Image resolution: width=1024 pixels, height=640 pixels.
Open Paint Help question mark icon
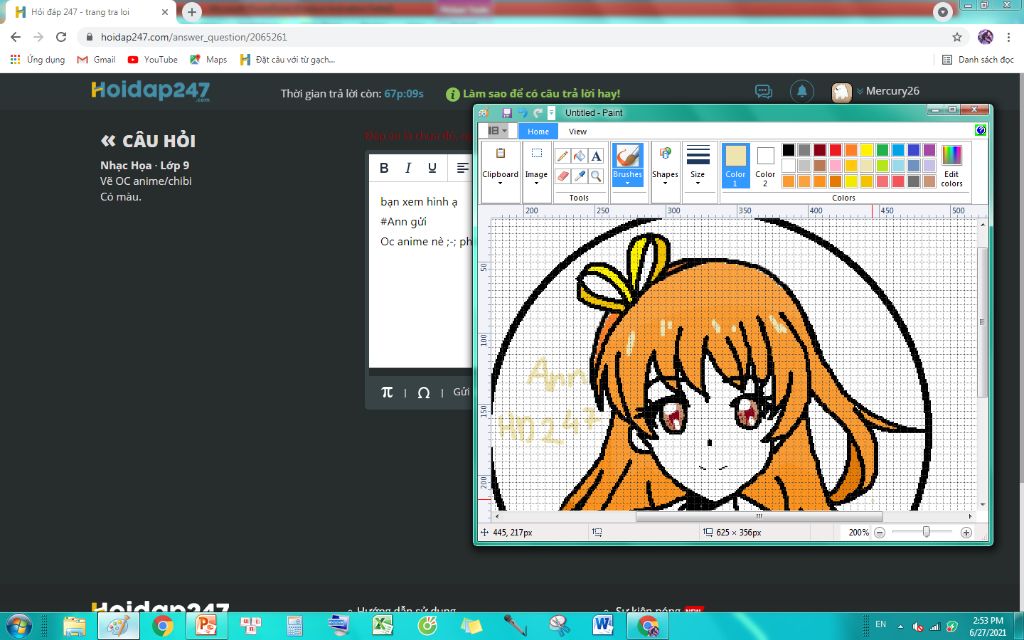[980, 131]
